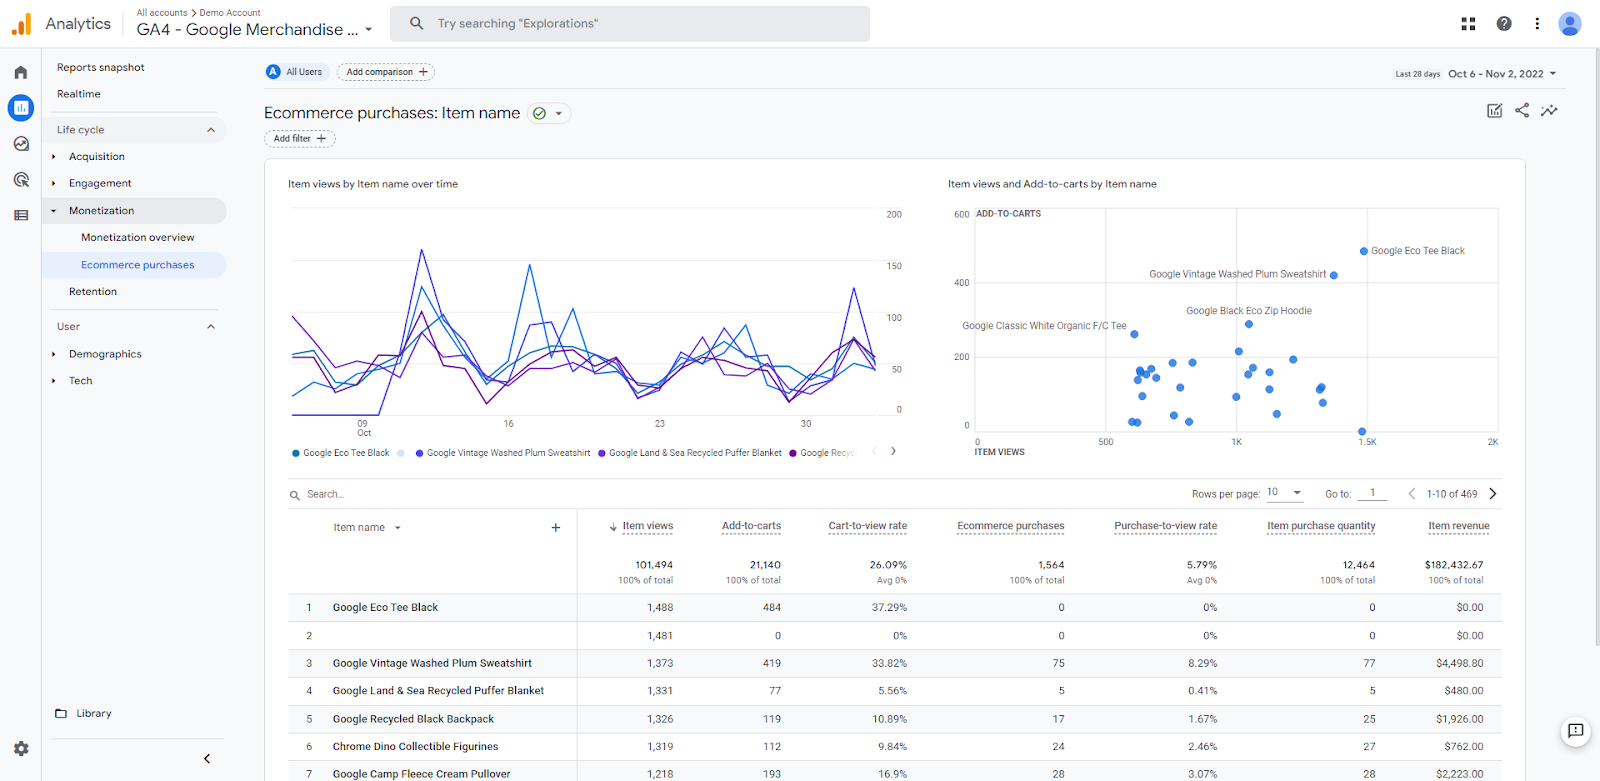This screenshot has width=1600, height=781.
Task: Sort by Item purchase quantity column
Action: (x=1321, y=526)
